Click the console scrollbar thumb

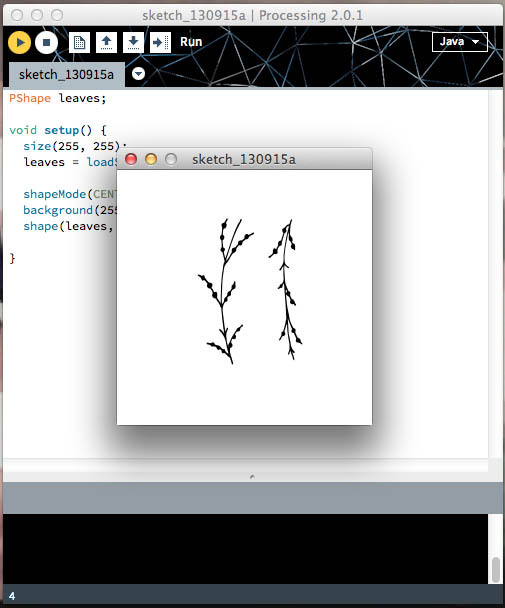click(495, 570)
